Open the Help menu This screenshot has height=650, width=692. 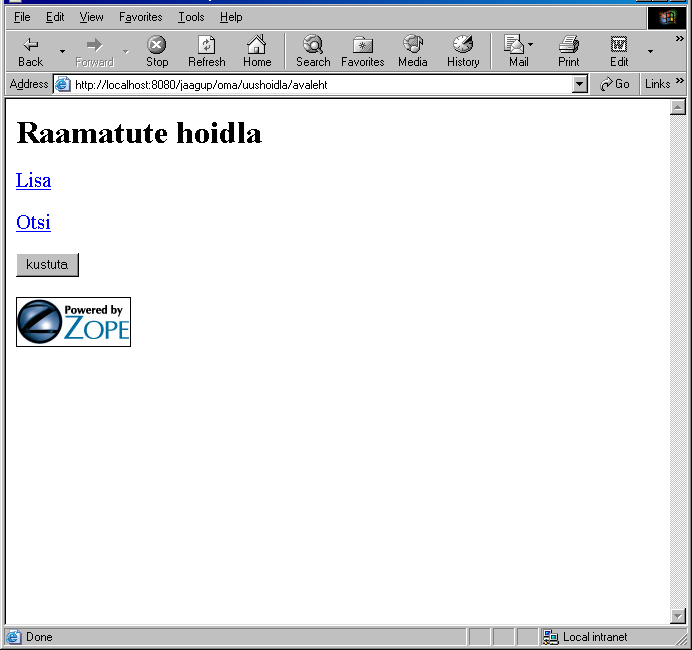[231, 17]
